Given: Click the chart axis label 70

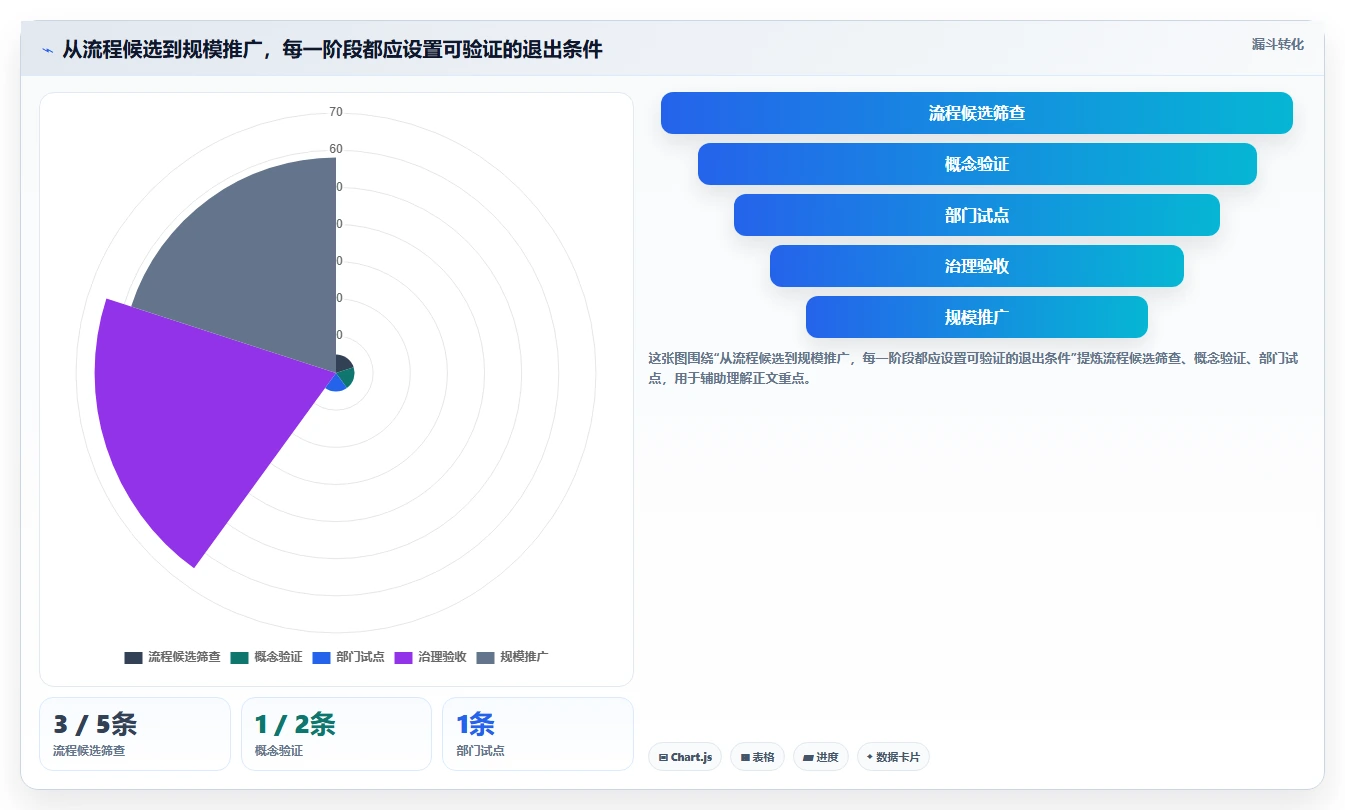Looking at the screenshot, I should 336,112.
